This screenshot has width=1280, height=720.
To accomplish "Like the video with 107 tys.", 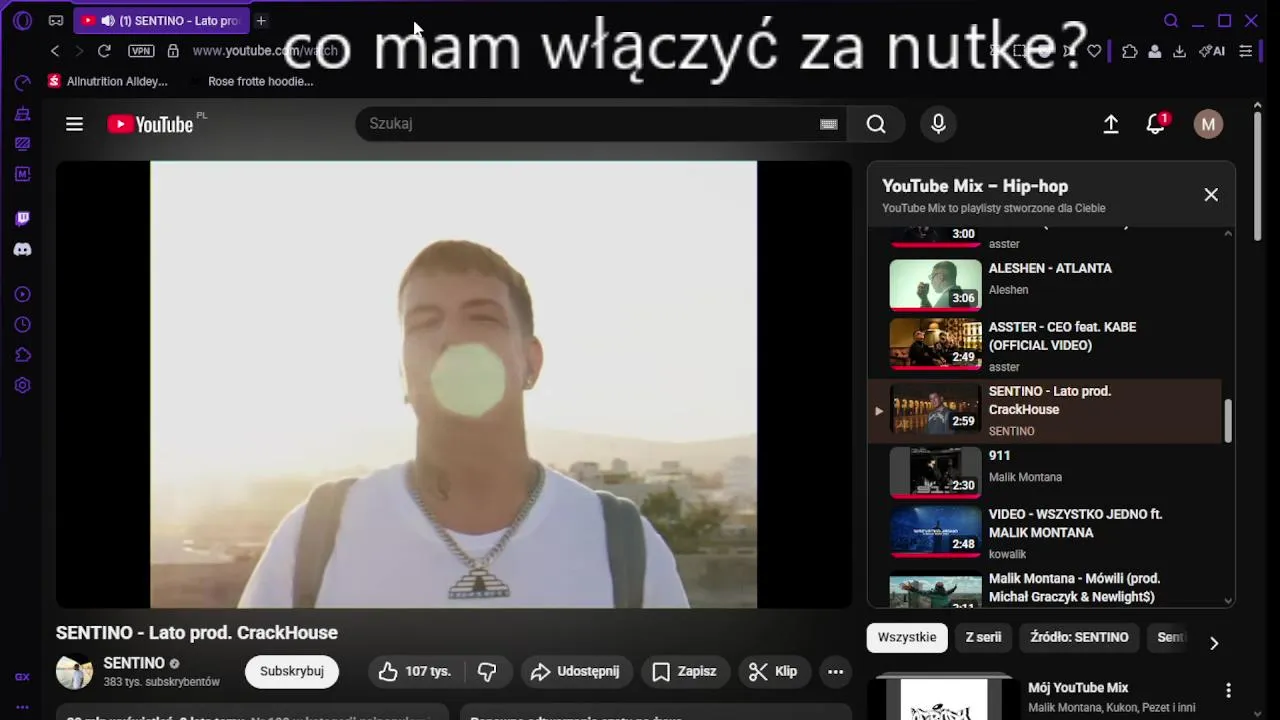I will click(415, 671).
